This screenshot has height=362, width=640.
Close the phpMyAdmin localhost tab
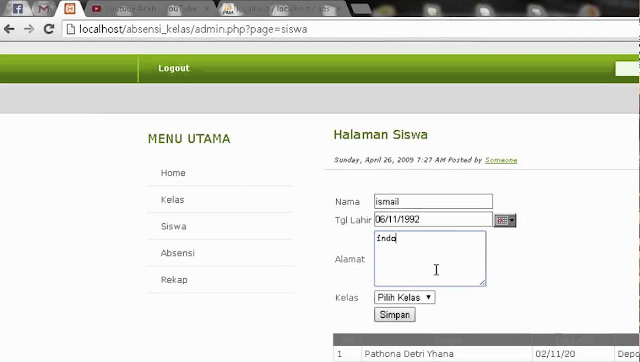pyautogui.click(x=338, y=9)
